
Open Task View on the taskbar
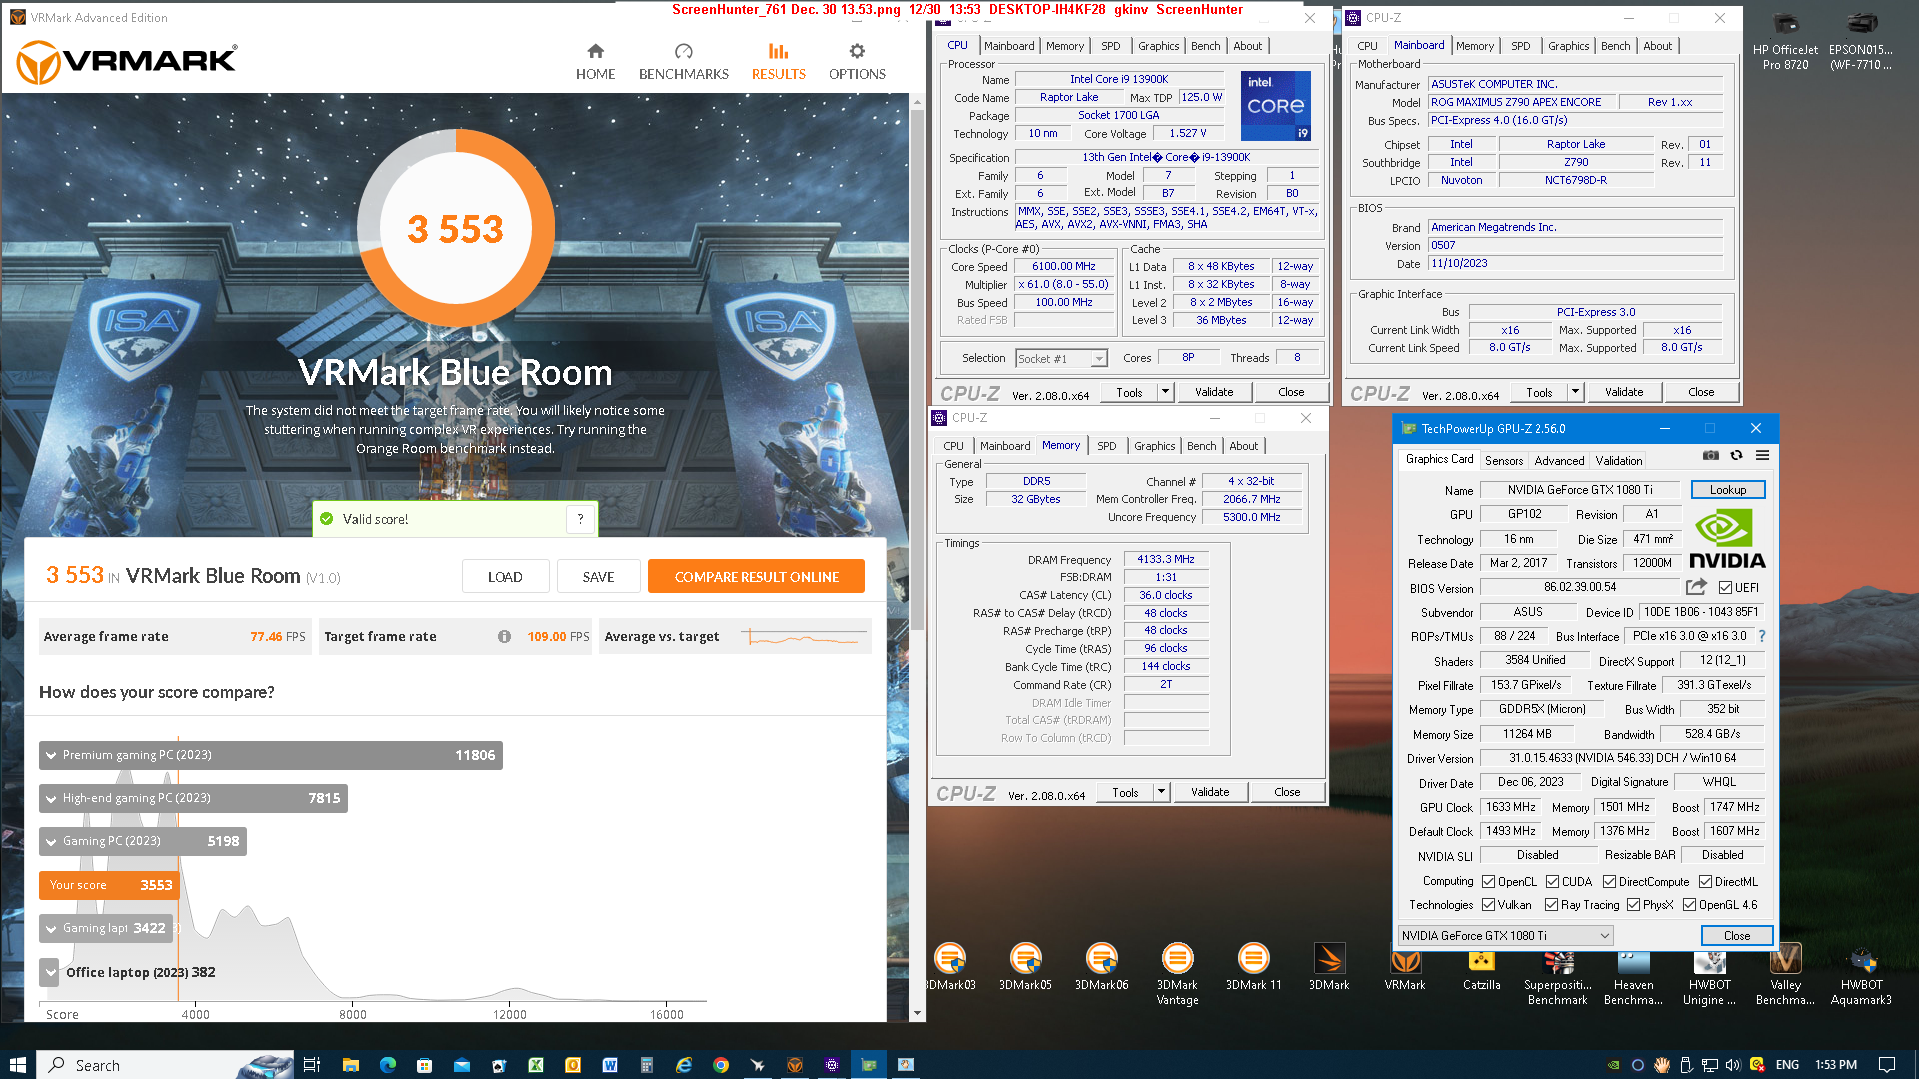pyautogui.click(x=311, y=1064)
